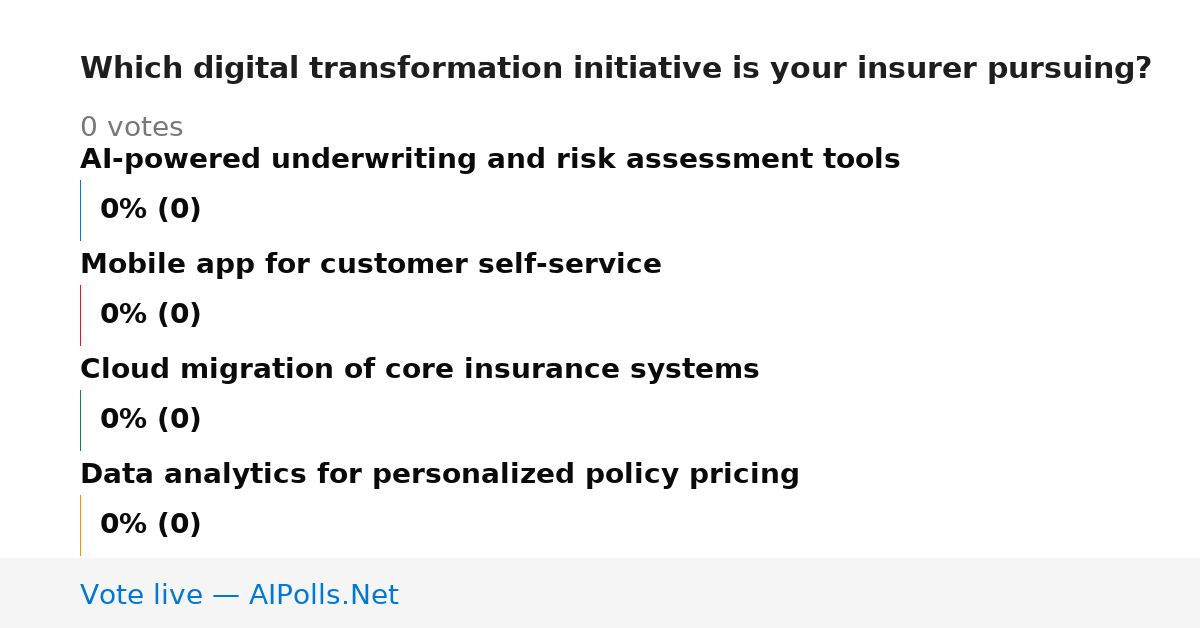Screen dimensions: 1200x628
Task: Click the words Vote live in the footer
Action: (141, 595)
